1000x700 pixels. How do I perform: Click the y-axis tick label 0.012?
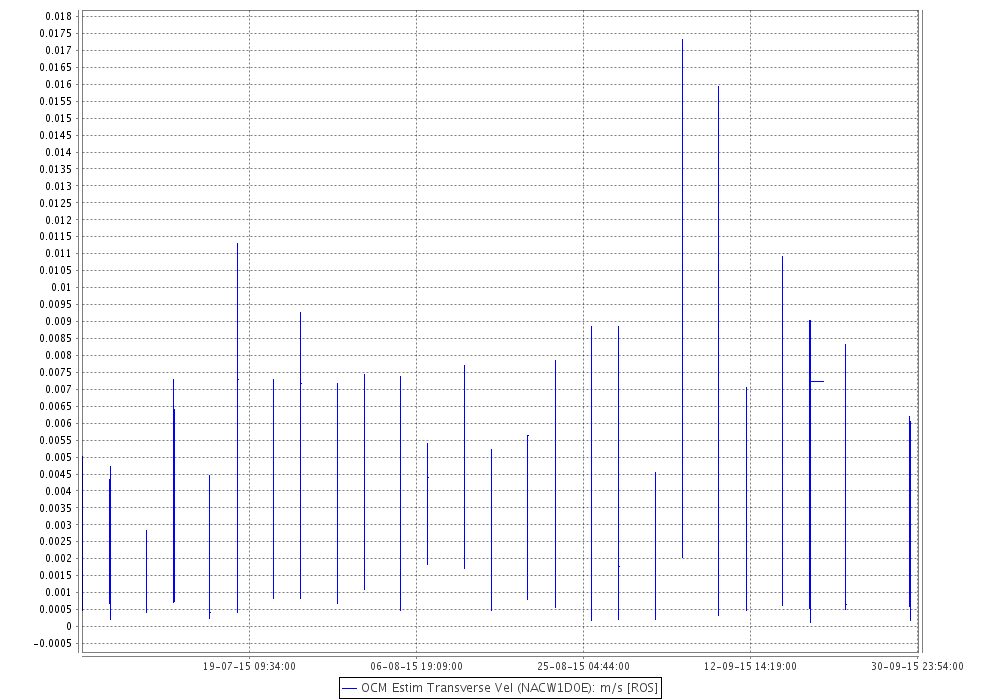59,220
